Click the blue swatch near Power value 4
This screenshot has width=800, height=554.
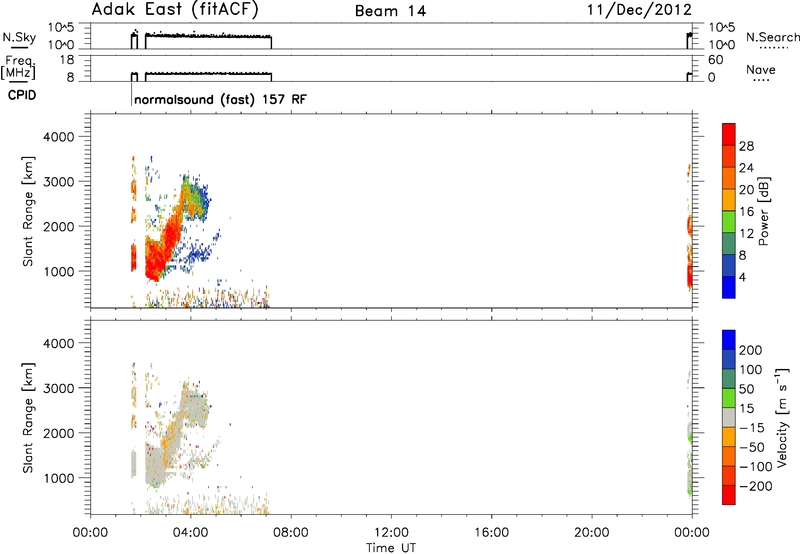click(729, 287)
